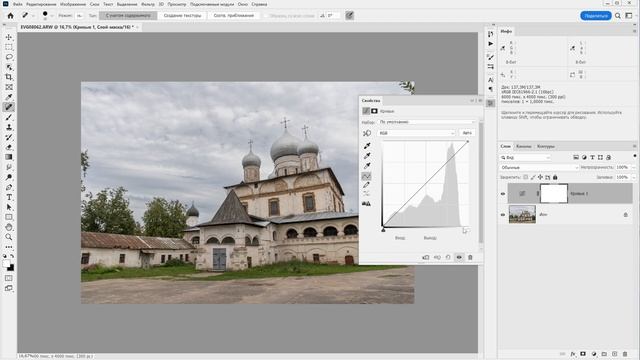Delete the adjustment layer from Properties panel
Screen dimensions: 640x360
[470, 258]
